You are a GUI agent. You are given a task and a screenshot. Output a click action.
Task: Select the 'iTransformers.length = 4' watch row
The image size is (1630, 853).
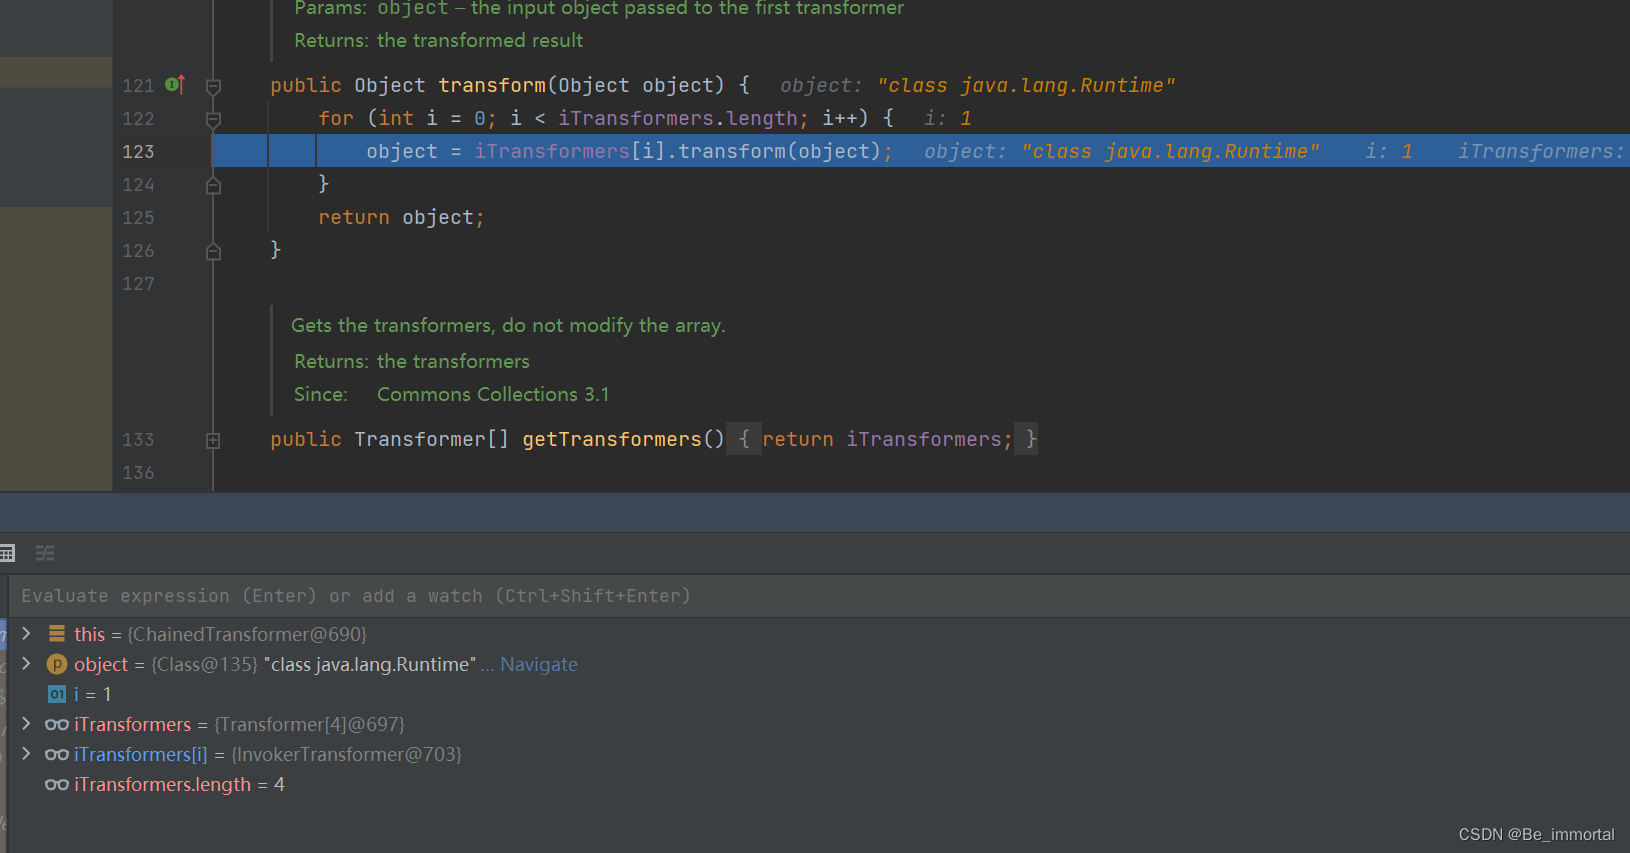(x=820, y=784)
